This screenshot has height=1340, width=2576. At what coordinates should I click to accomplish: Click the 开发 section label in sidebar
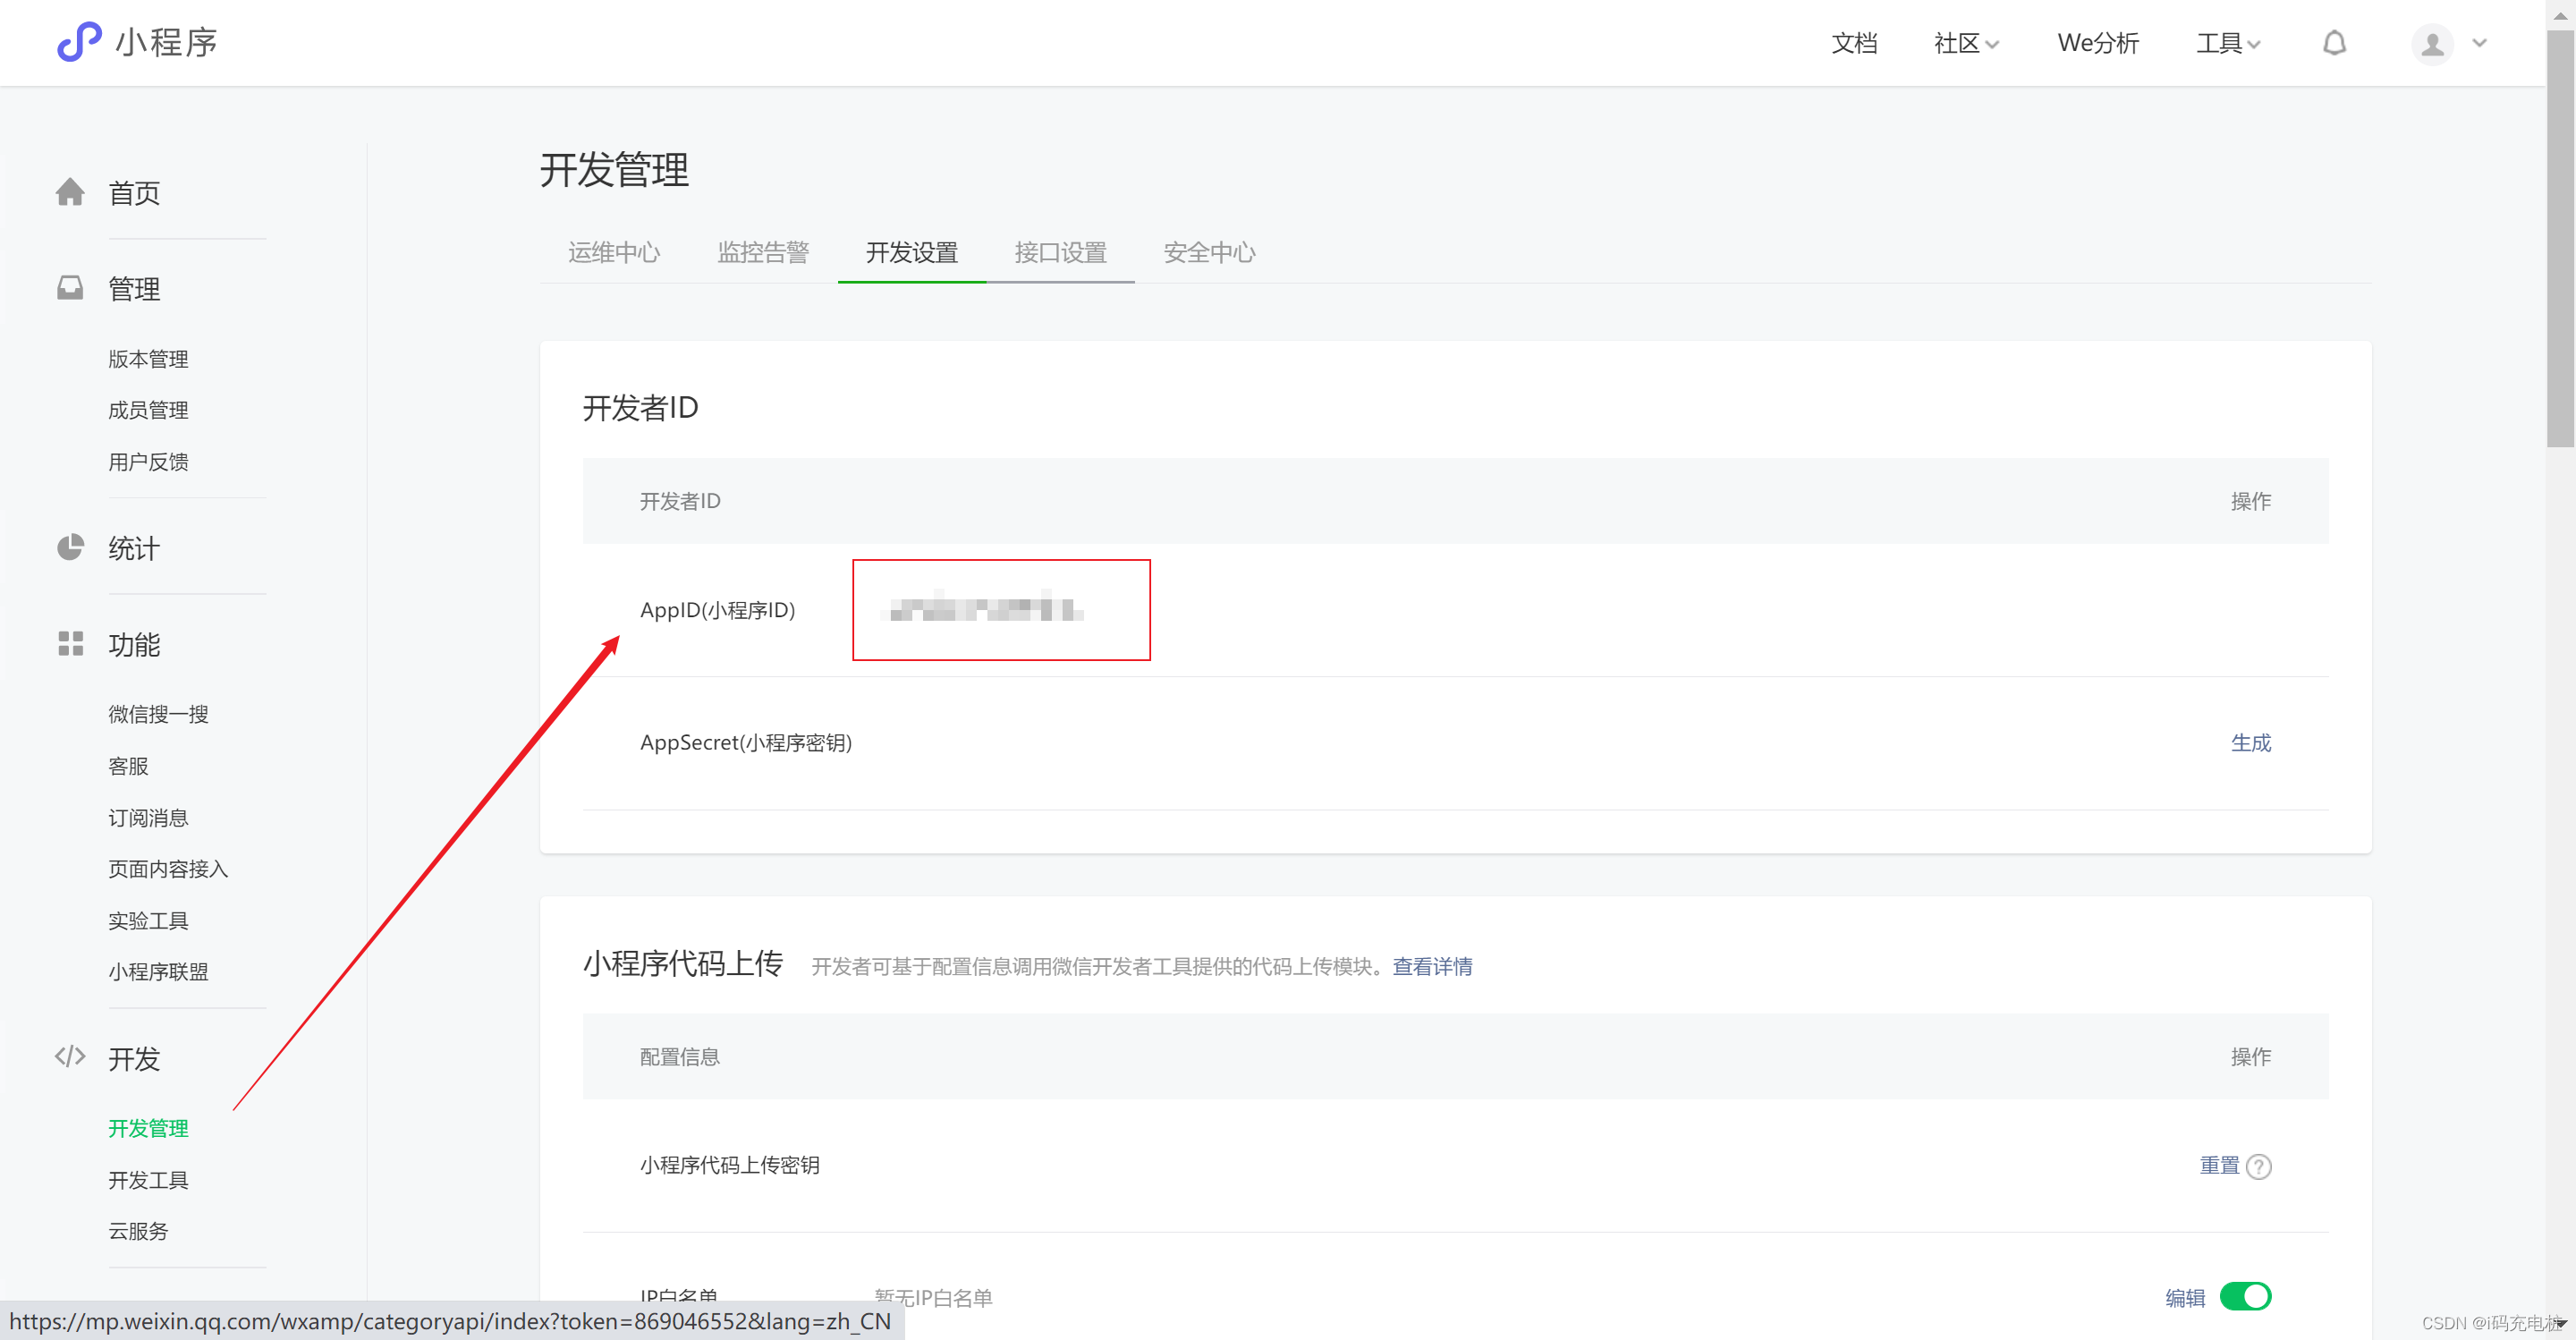pyautogui.click(x=134, y=1058)
